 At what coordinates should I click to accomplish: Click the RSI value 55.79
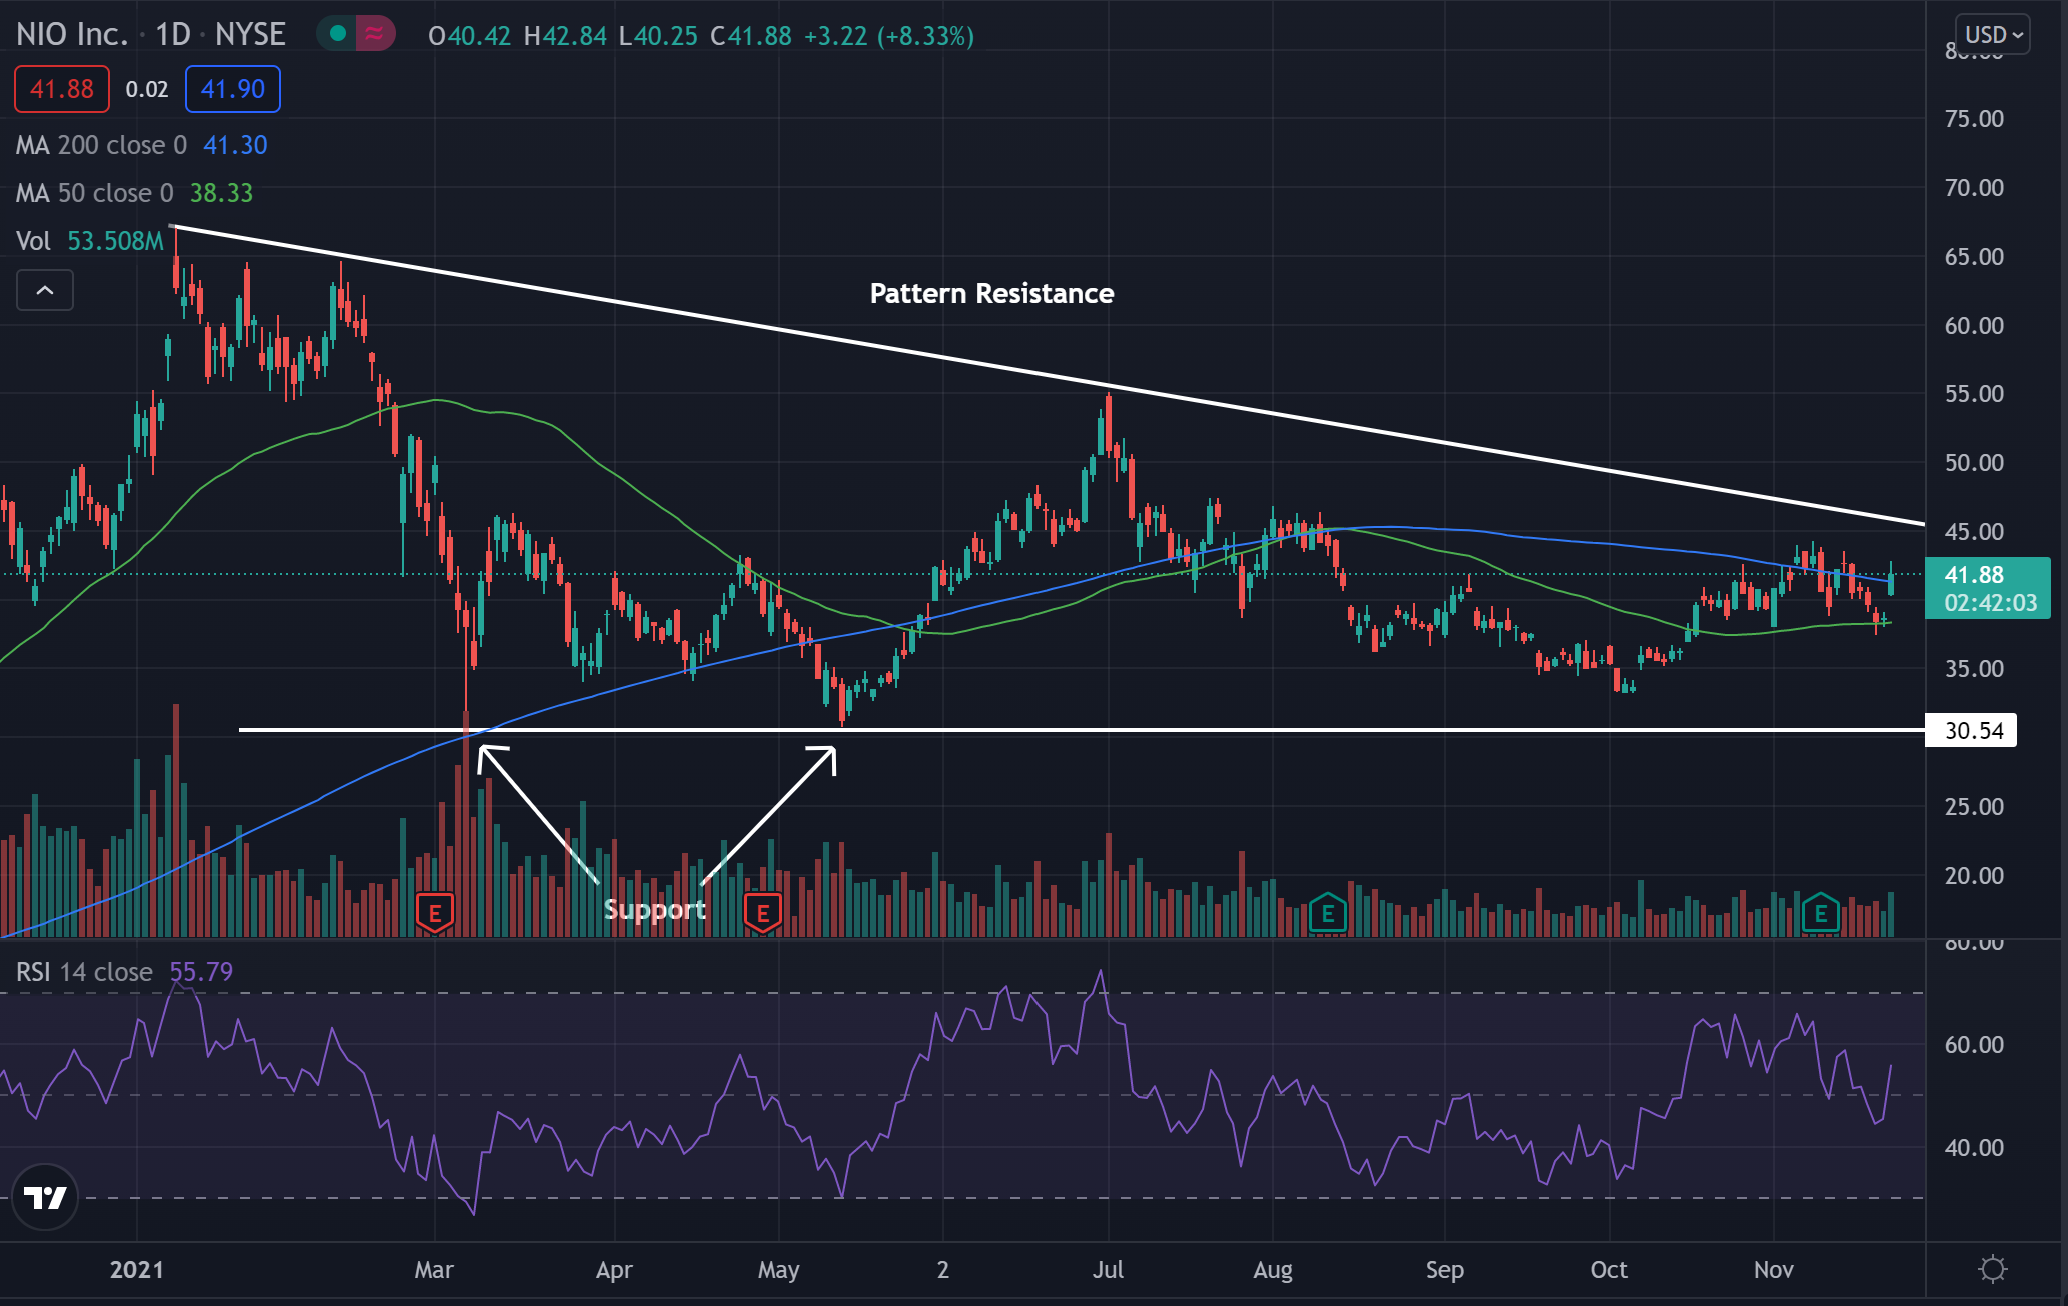click(x=201, y=972)
